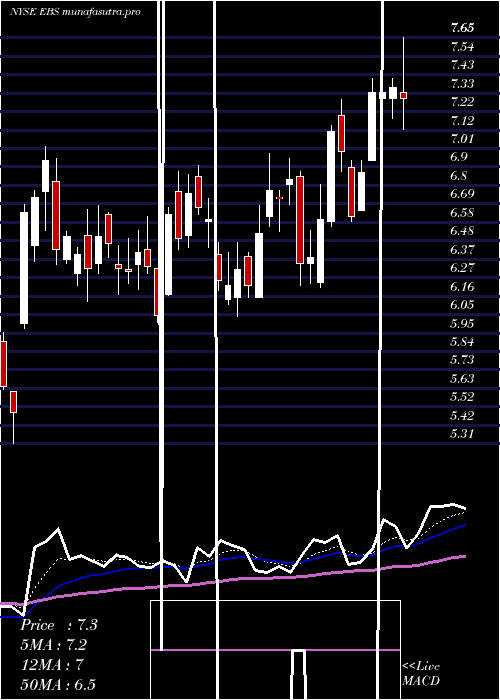Click the 6.9 price axis label
Viewport: 500px width, 700px height.
coord(459,157)
